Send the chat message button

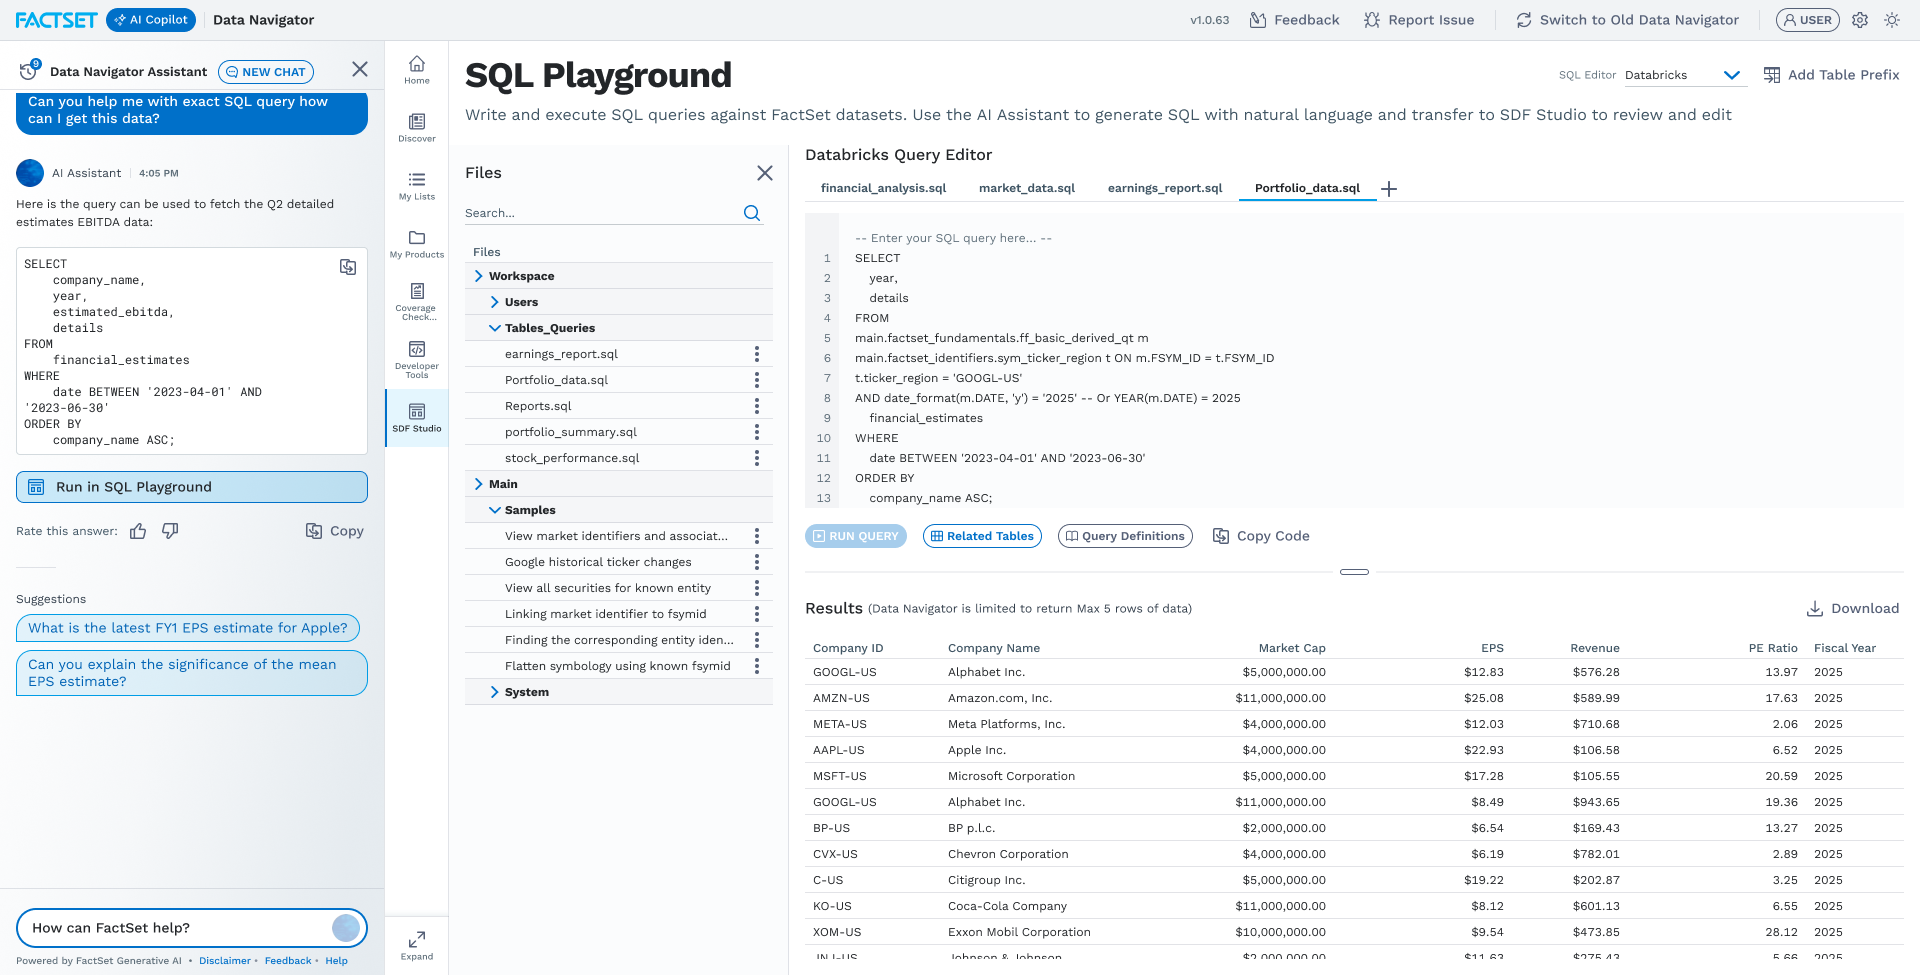point(346,928)
